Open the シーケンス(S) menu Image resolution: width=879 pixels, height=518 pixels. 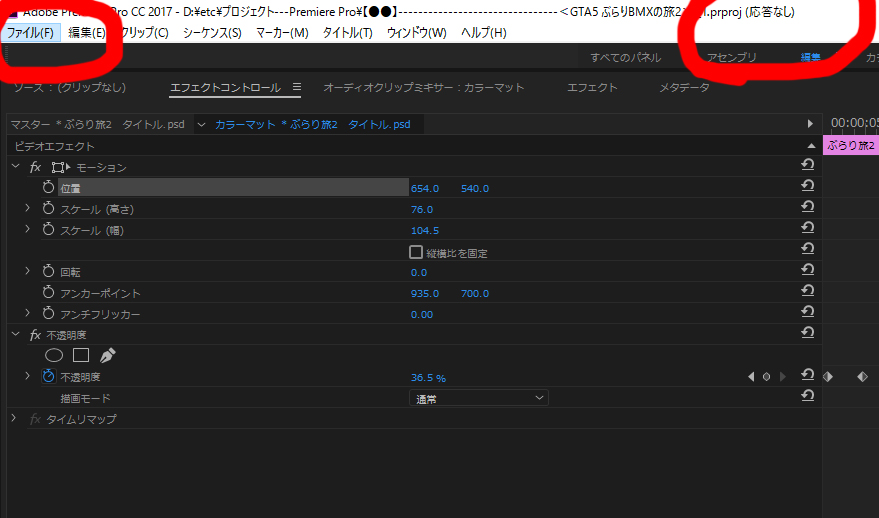pyautogui.click(x=212, y=33)
